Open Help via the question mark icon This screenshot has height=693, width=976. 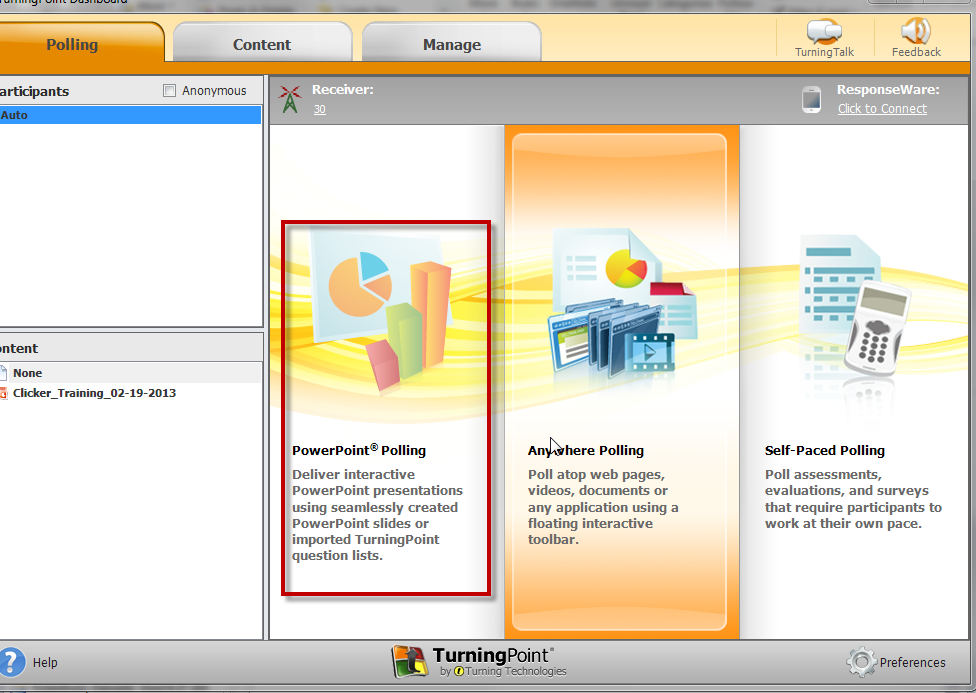tap(12, 662)
